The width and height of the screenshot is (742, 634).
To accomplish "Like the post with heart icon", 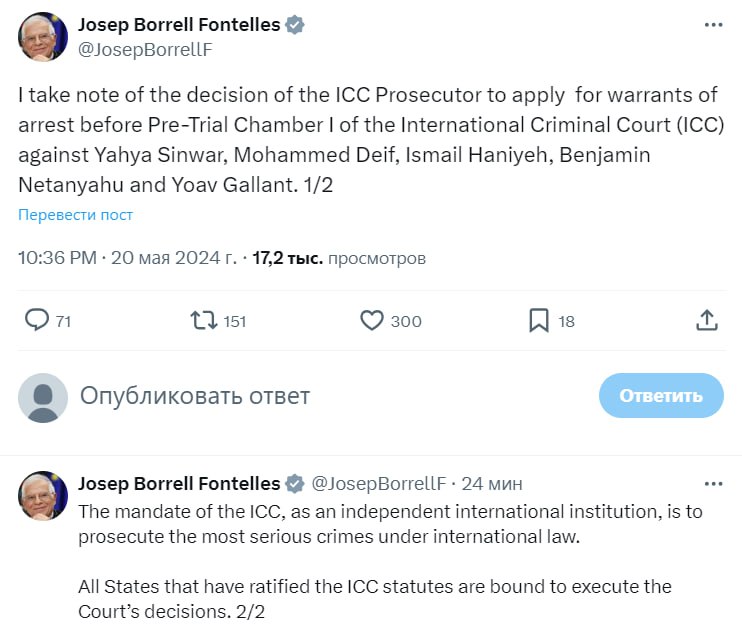I will tap(372, 320).
